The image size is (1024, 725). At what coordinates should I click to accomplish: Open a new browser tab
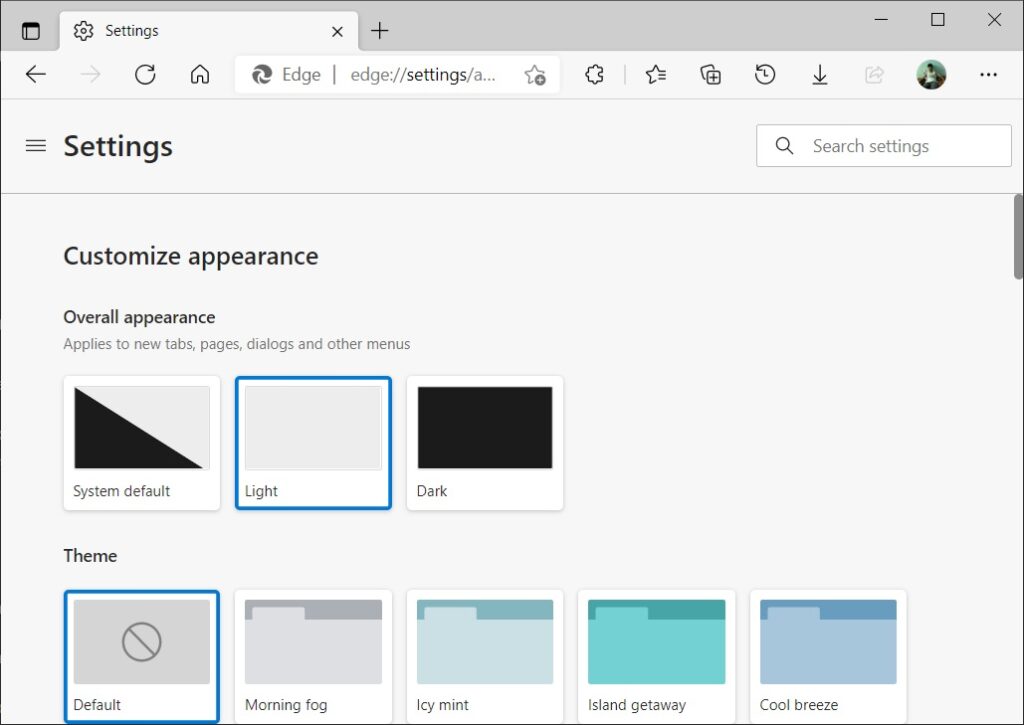pyautogui.click(x=379, y=31)
